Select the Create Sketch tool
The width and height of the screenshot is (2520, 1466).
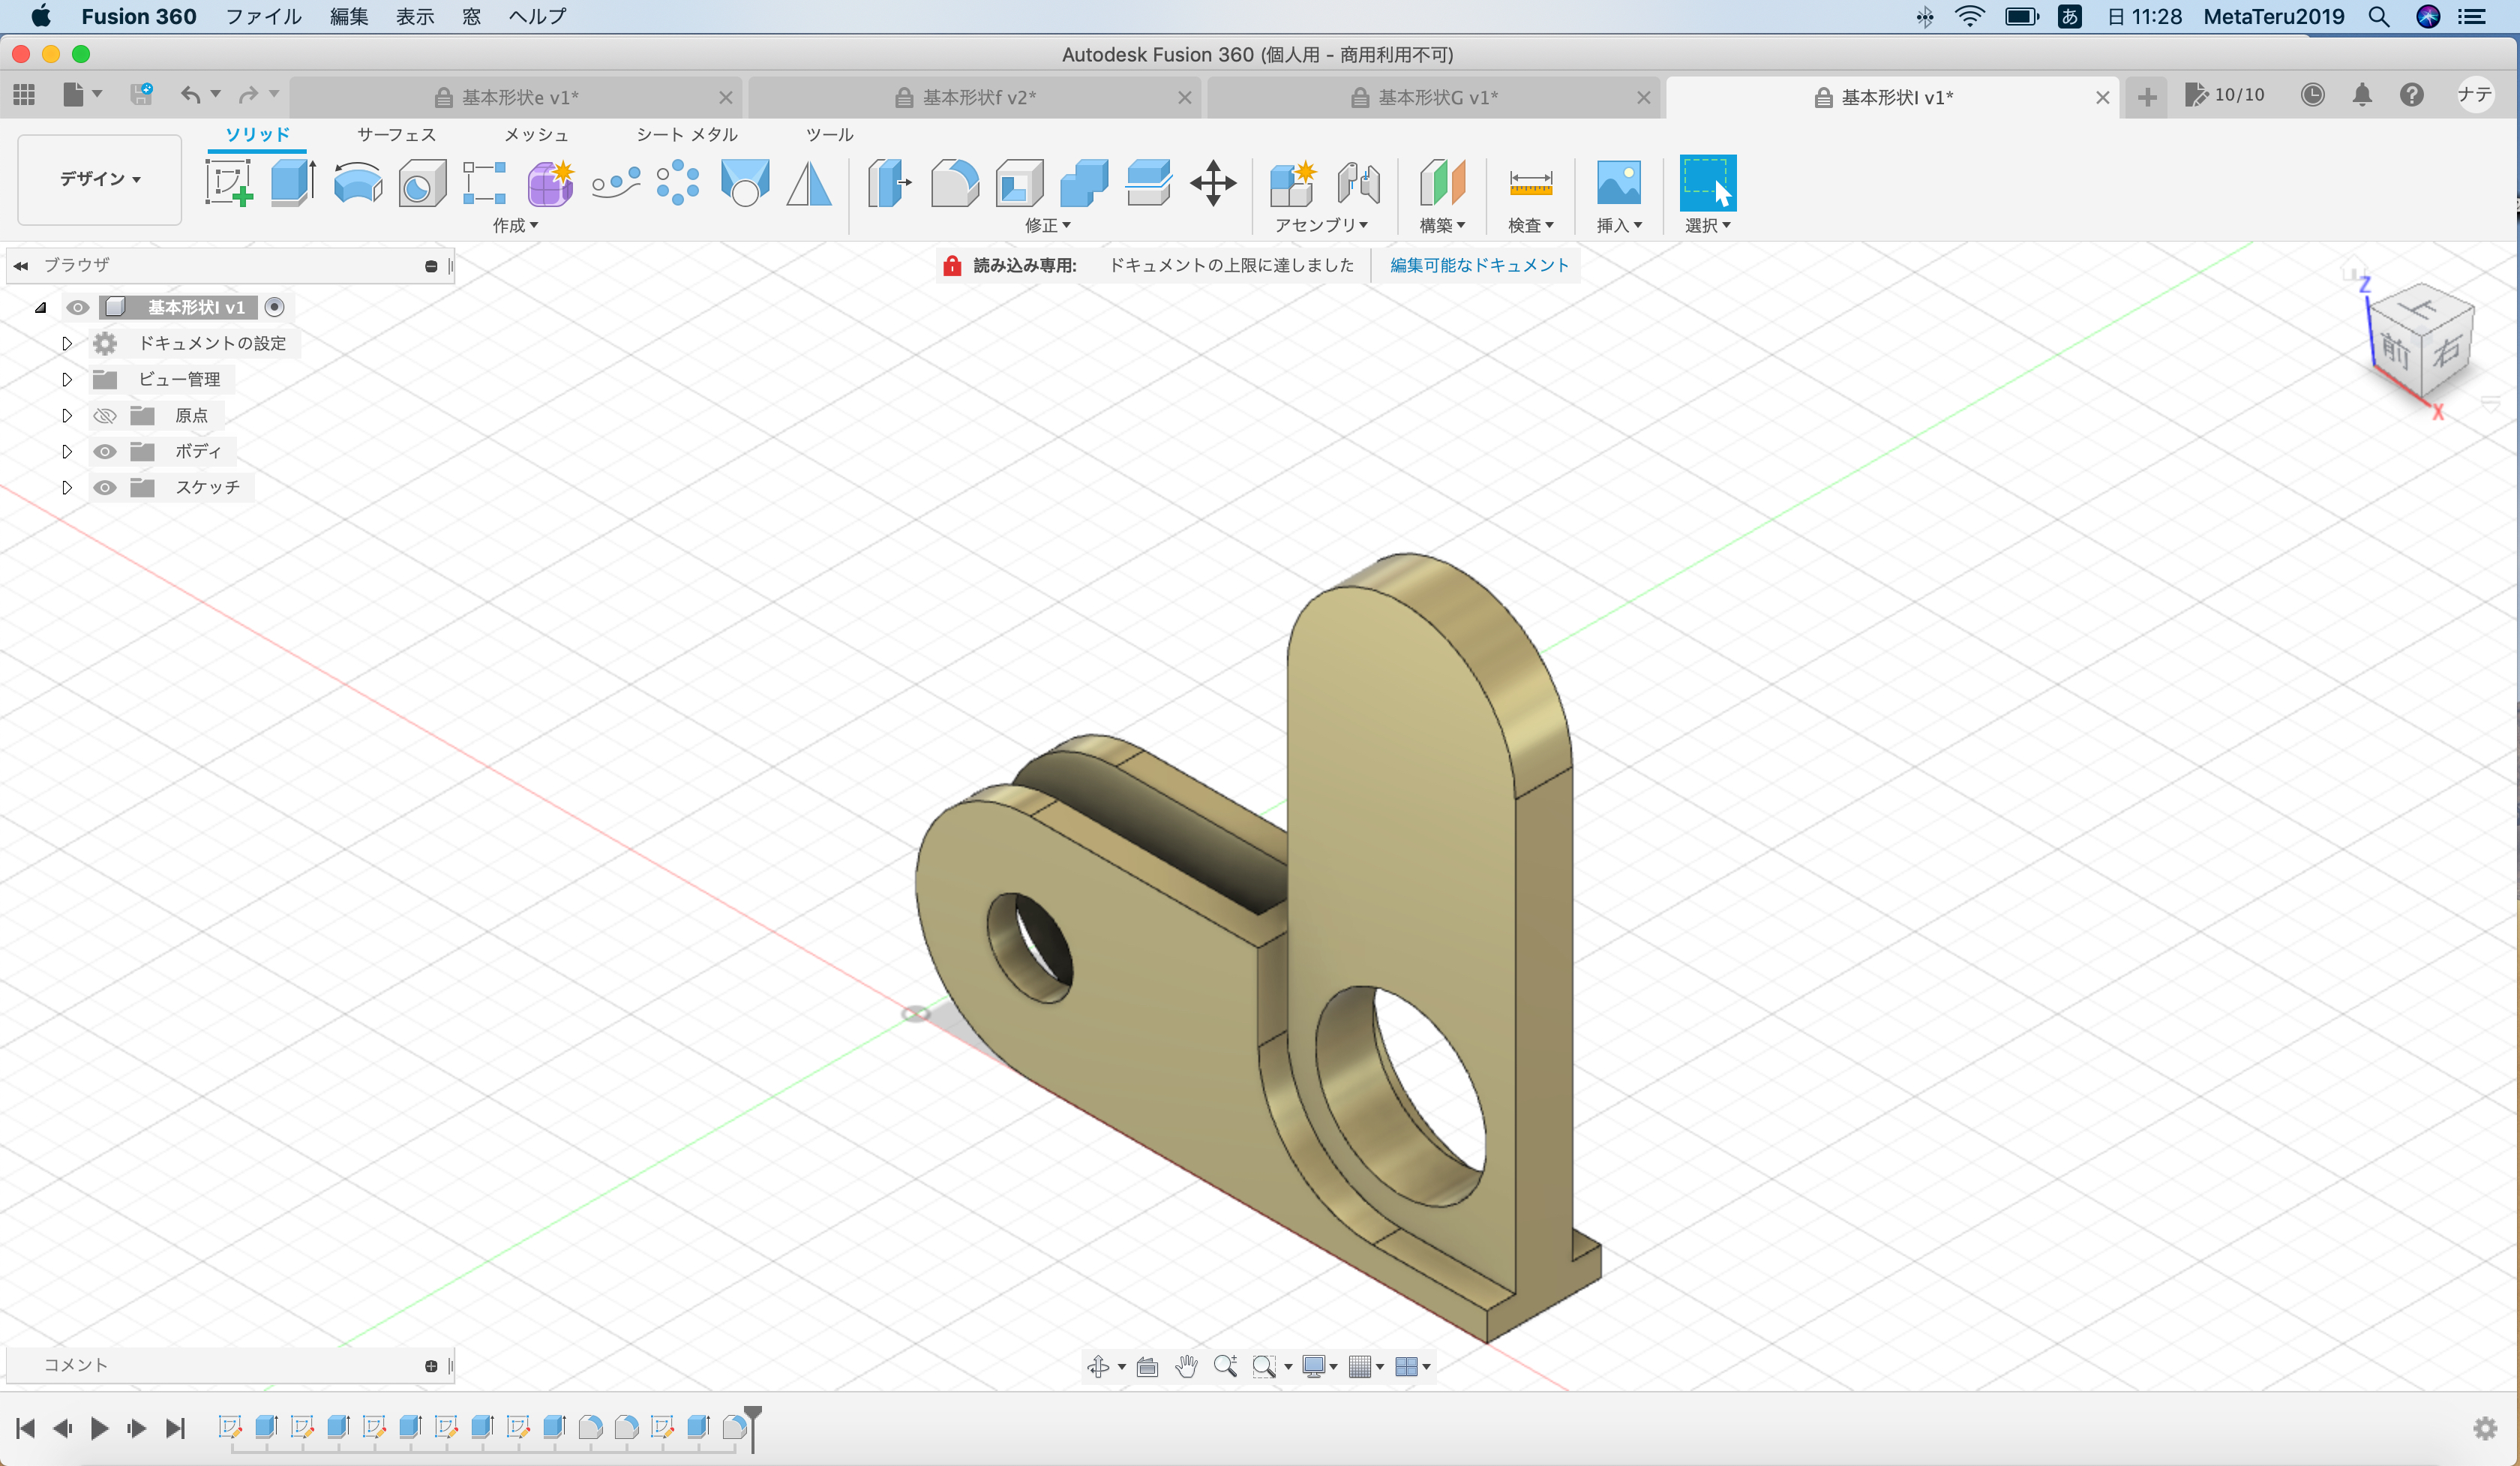[229, 183]
